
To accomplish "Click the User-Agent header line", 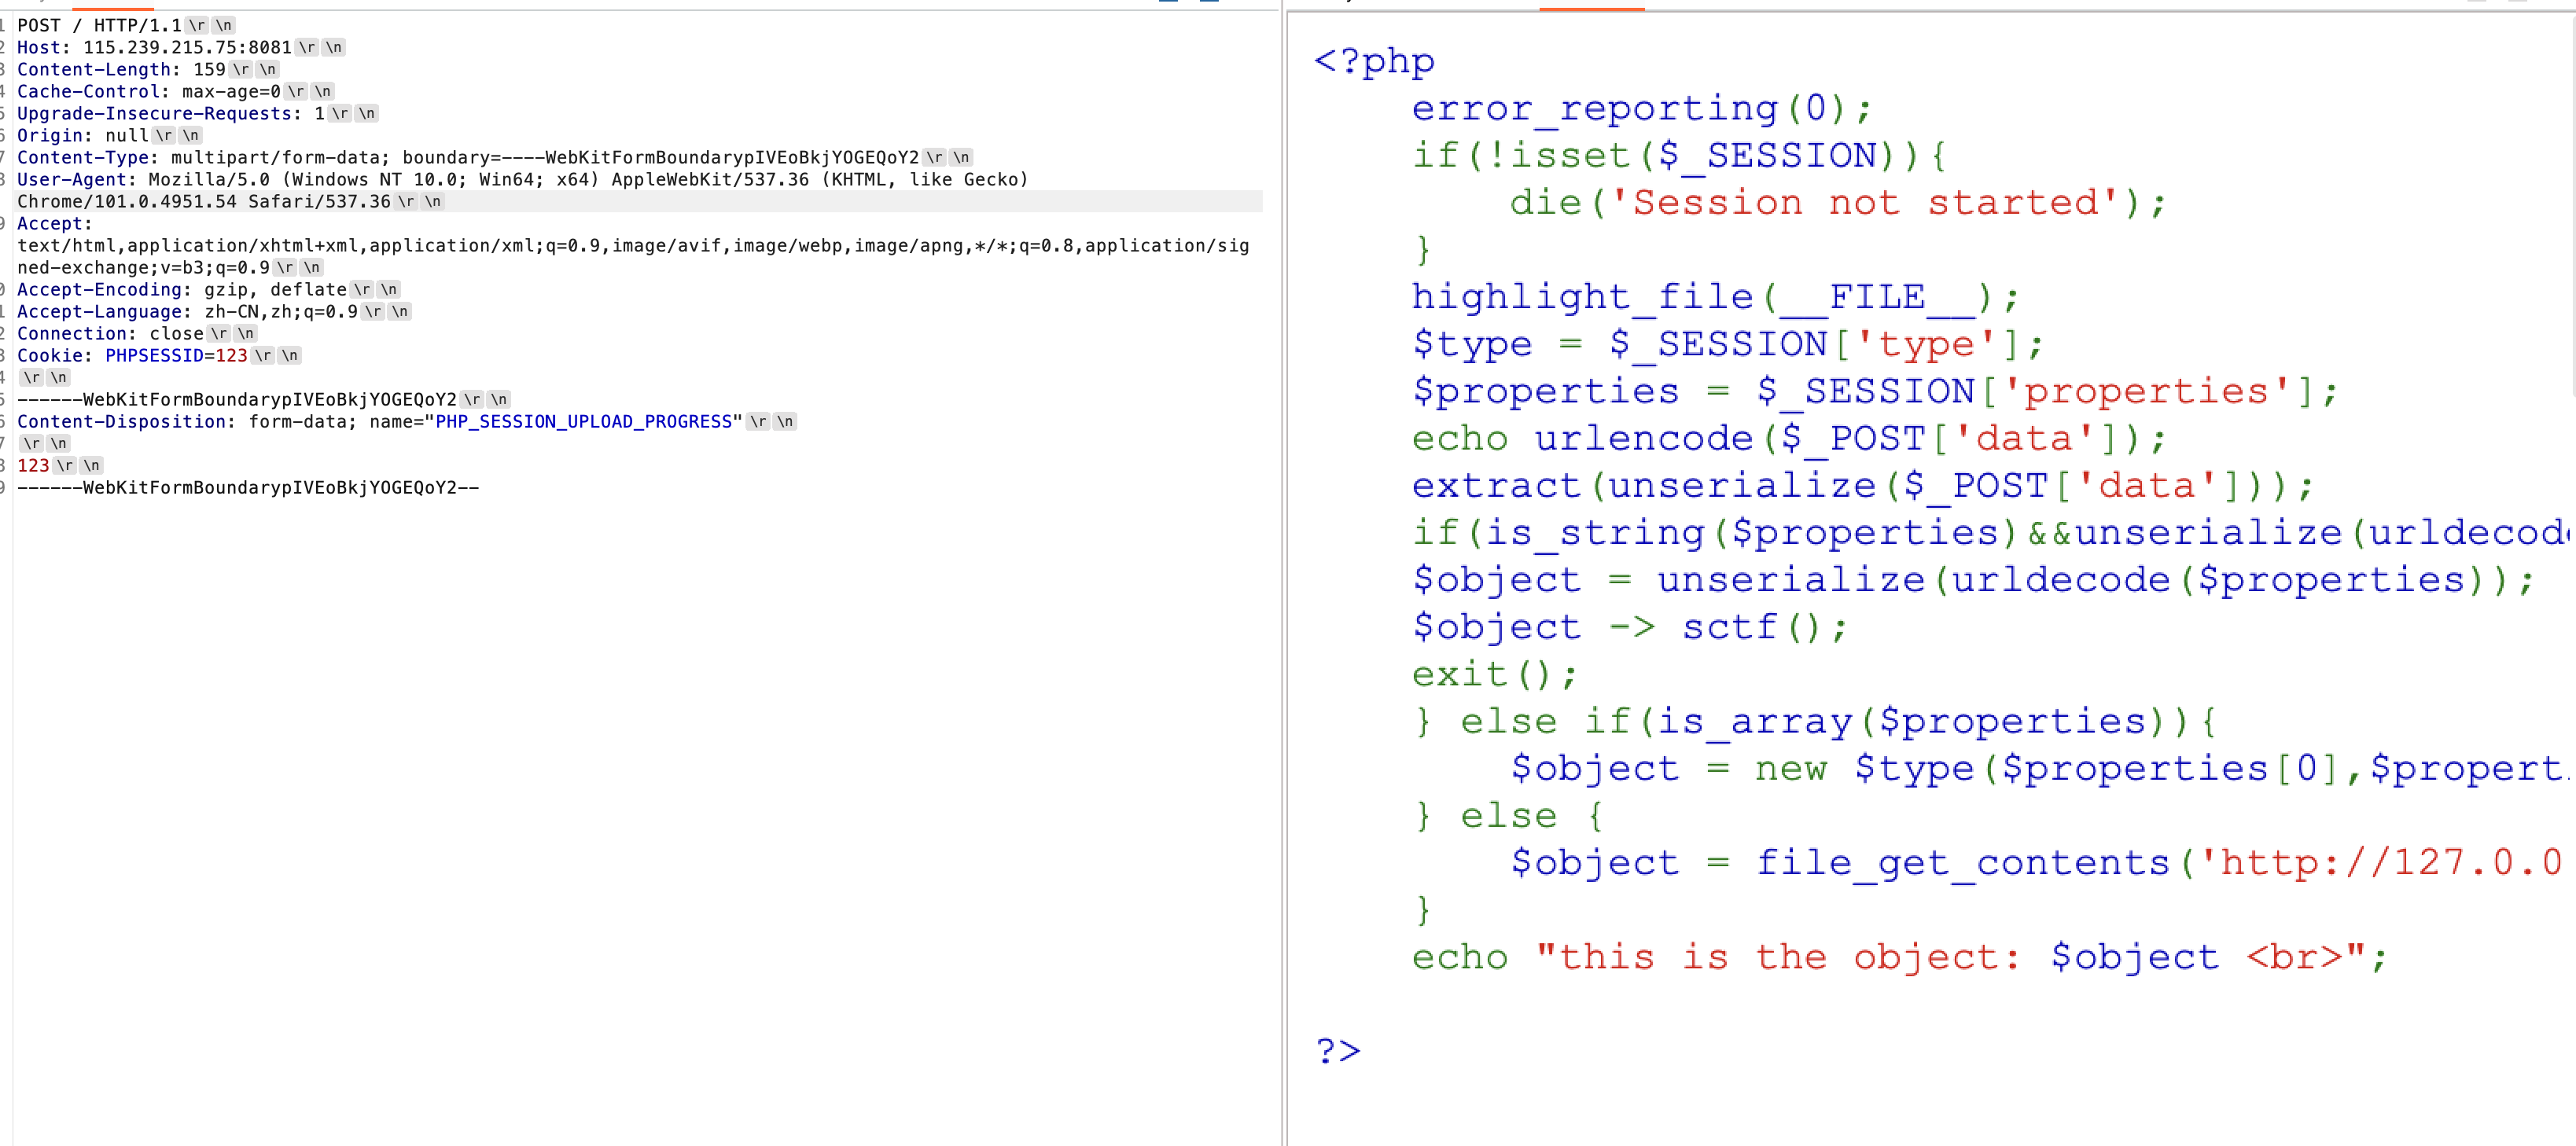I will point(520,179).
